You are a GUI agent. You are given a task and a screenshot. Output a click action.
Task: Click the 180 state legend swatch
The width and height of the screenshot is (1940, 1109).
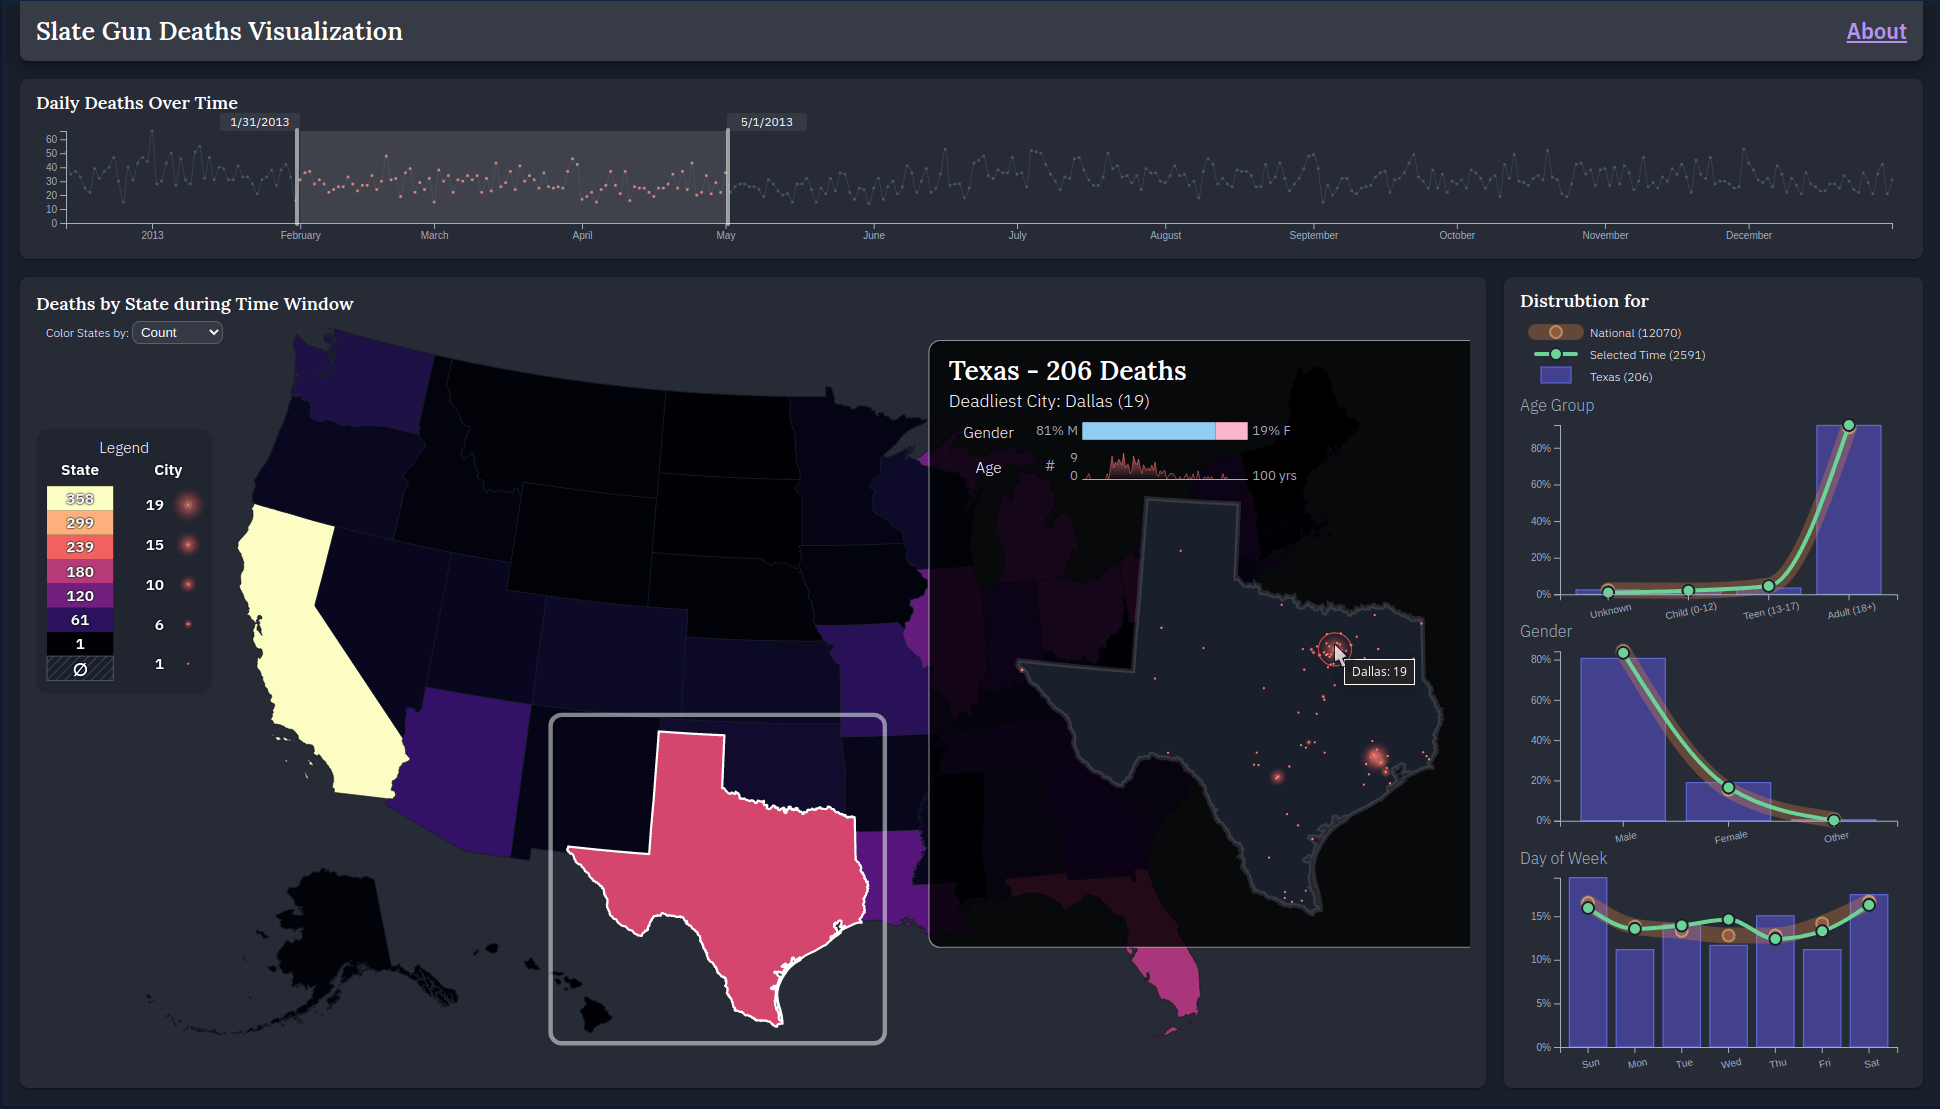coord(80,571)
